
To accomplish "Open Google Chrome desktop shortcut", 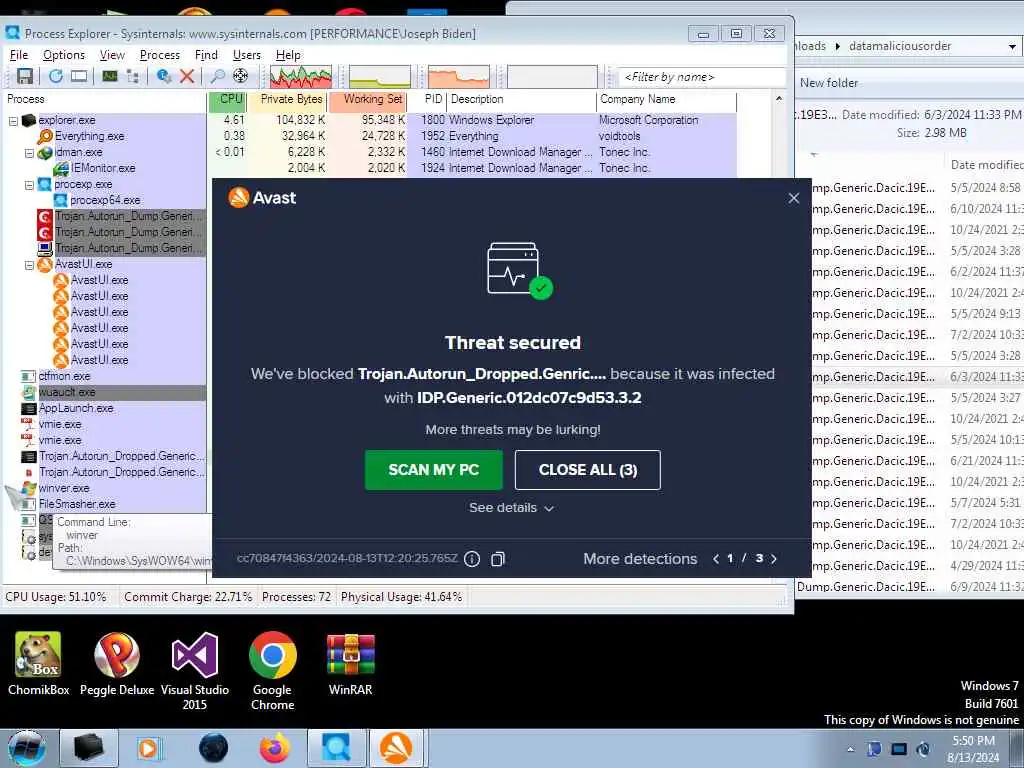I will (x=272, y=671).
